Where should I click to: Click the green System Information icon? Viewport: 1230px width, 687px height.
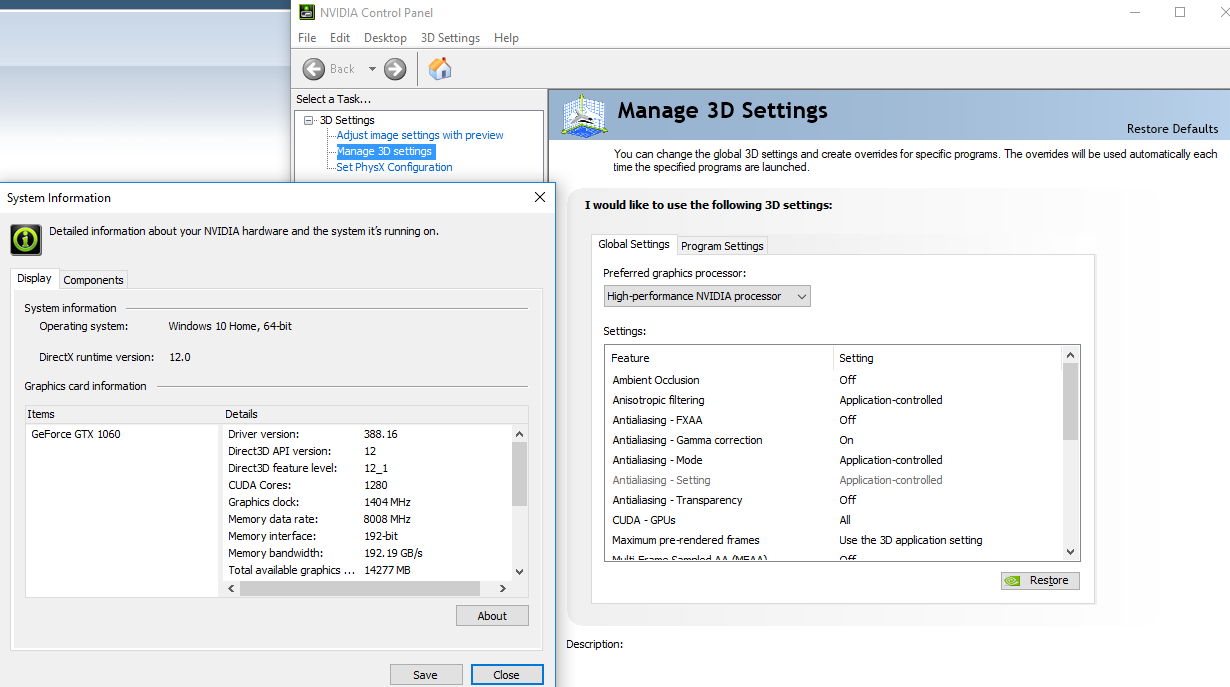[26, 239]
